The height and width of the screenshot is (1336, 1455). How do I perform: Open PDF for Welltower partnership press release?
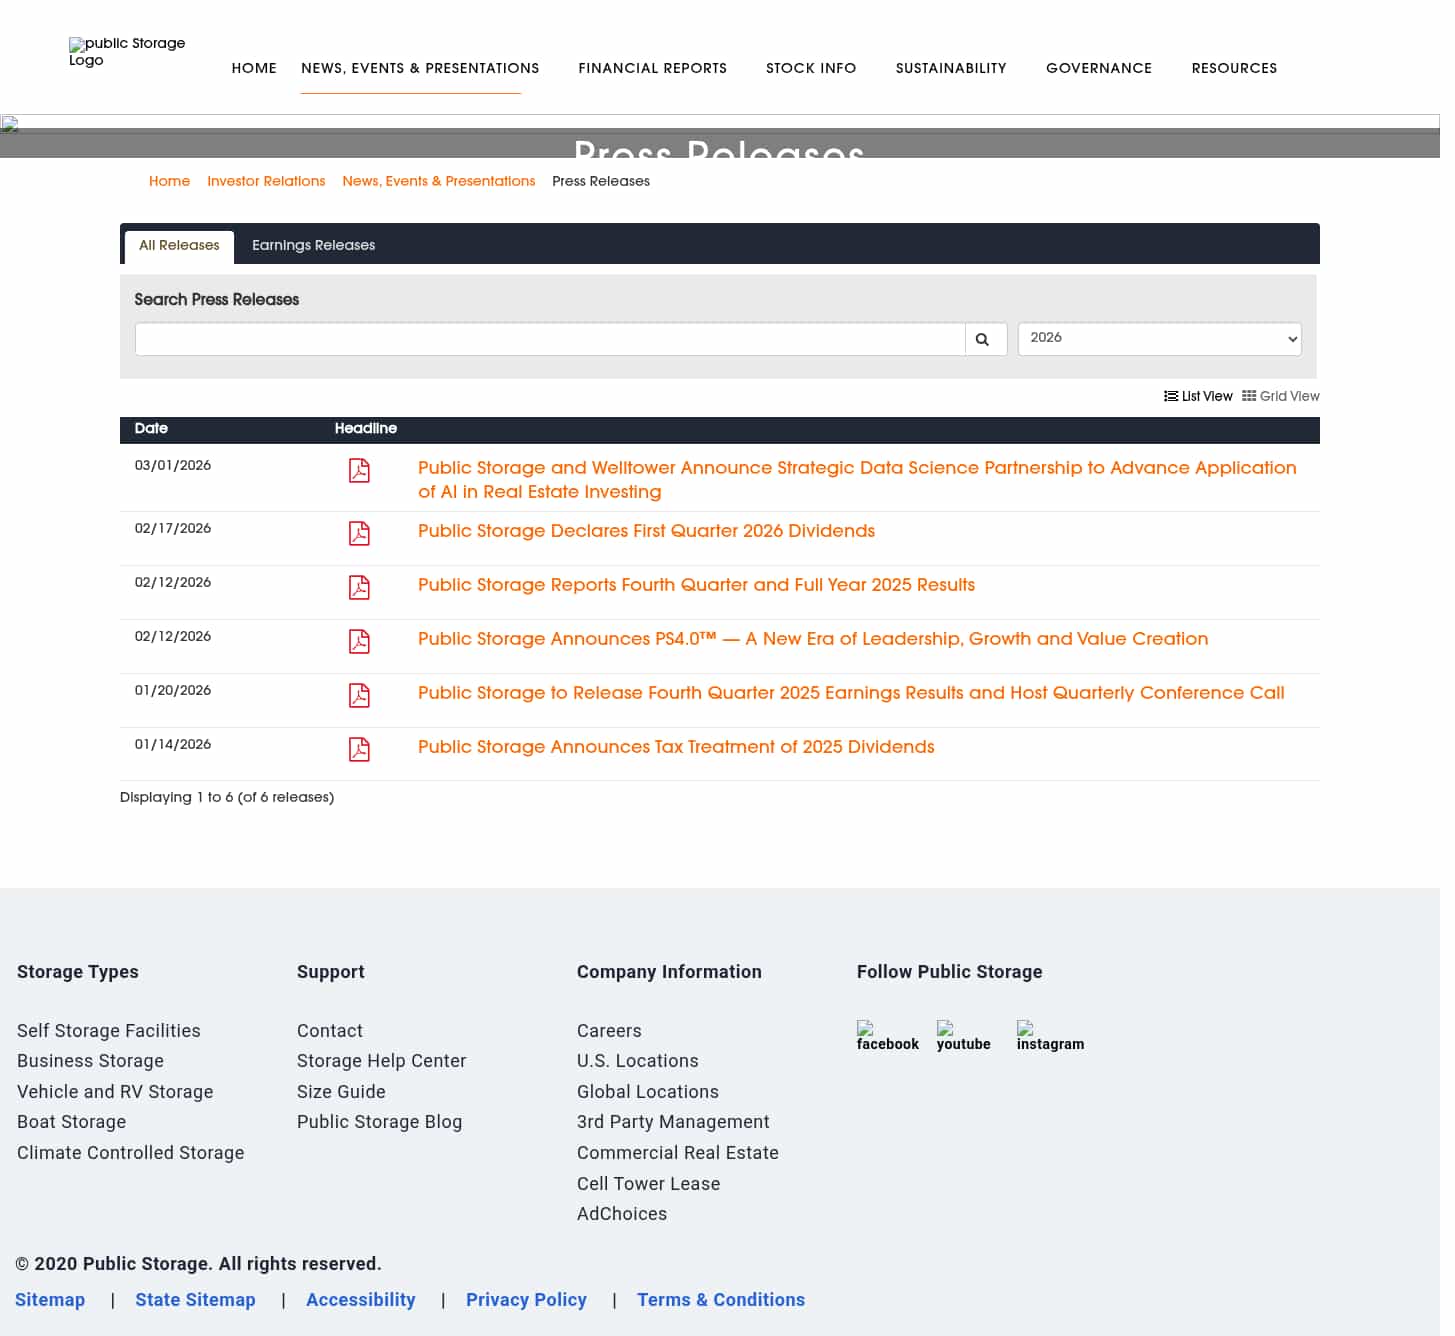[x=358, y=471]
